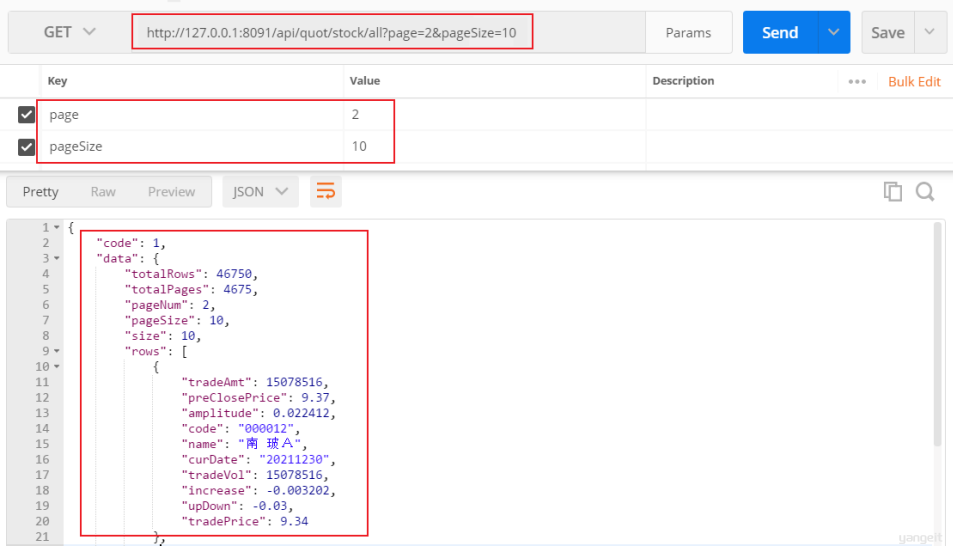Click the page key cell
This screenshot has height=554, width=953.
(x=191, y=114)
